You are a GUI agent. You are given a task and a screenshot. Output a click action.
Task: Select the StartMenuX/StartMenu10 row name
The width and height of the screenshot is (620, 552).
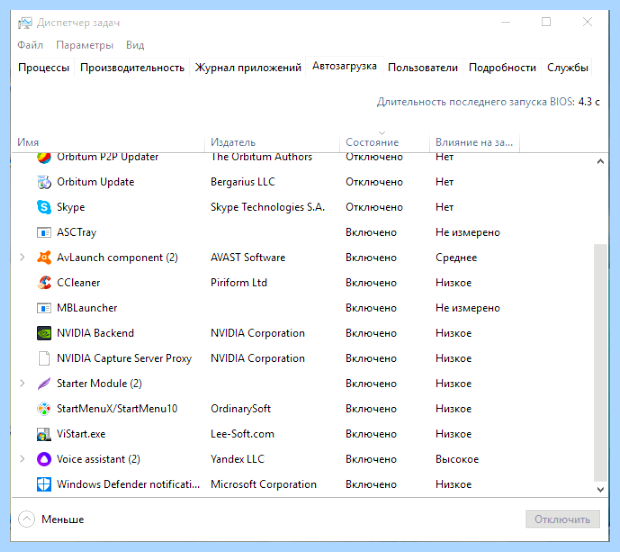(x=117, y=409)
